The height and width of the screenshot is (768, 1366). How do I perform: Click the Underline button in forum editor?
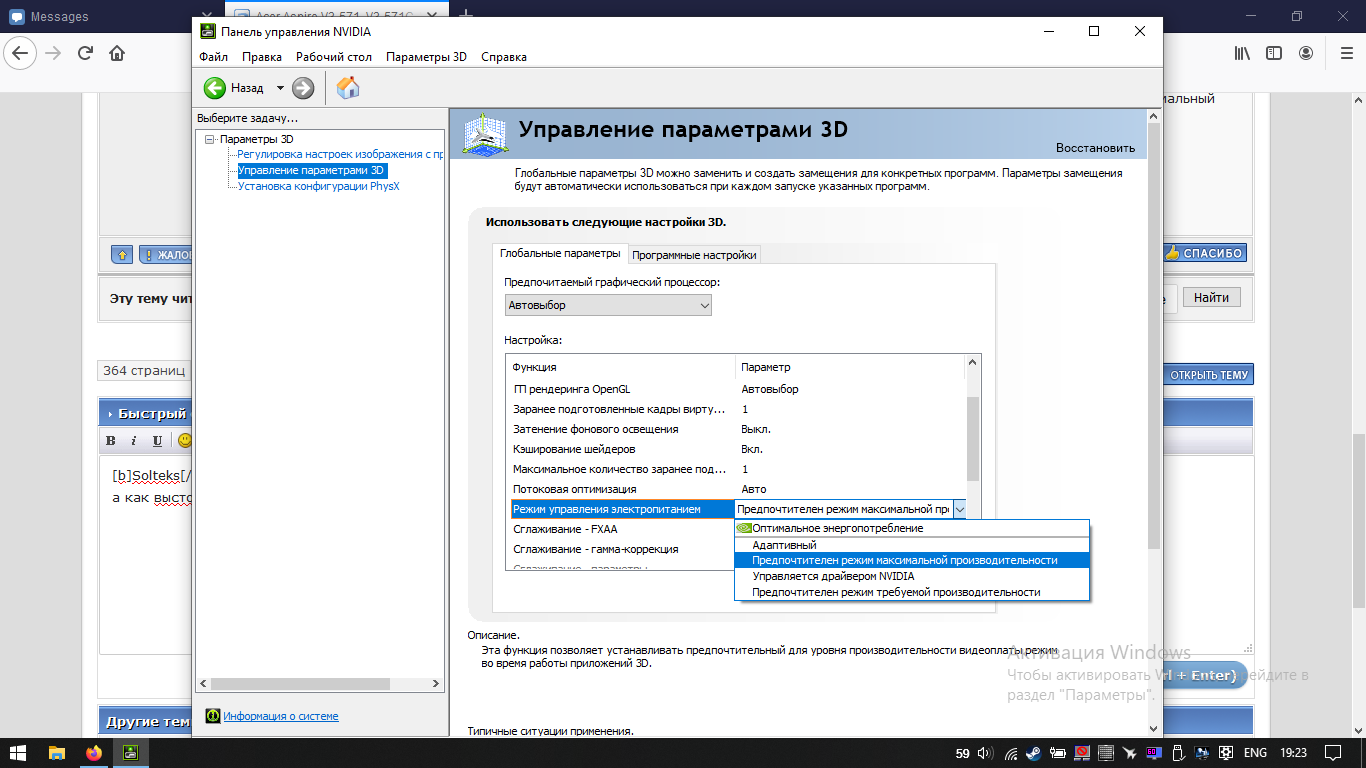coord(157,441)
